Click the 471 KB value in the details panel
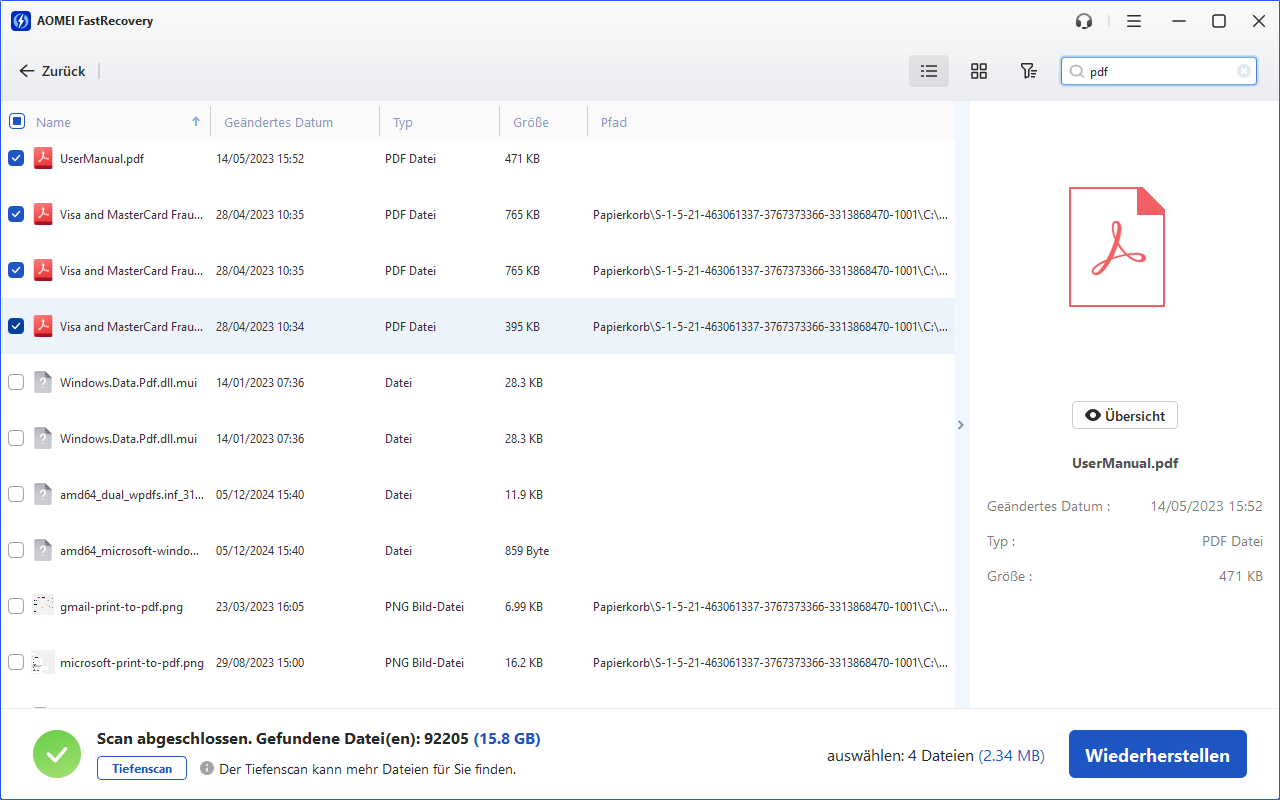1280x800 pixels. tap(1240, 576)
